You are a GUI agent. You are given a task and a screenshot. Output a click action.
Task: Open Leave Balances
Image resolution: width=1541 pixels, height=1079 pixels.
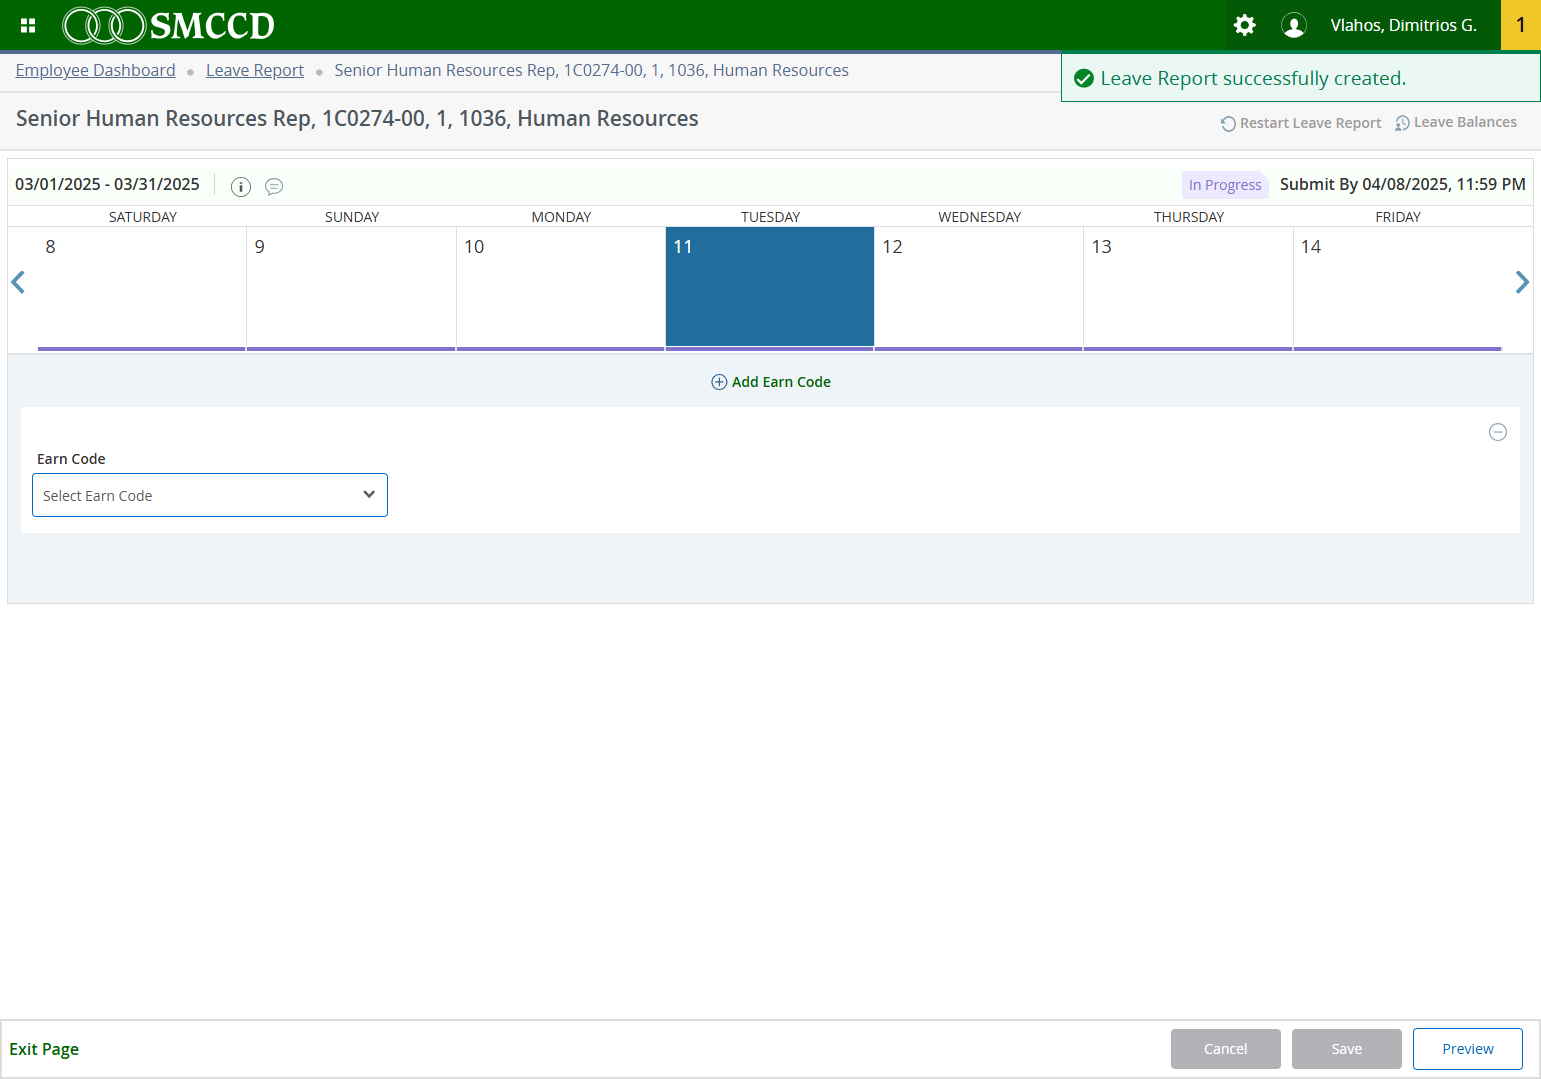1456,122
